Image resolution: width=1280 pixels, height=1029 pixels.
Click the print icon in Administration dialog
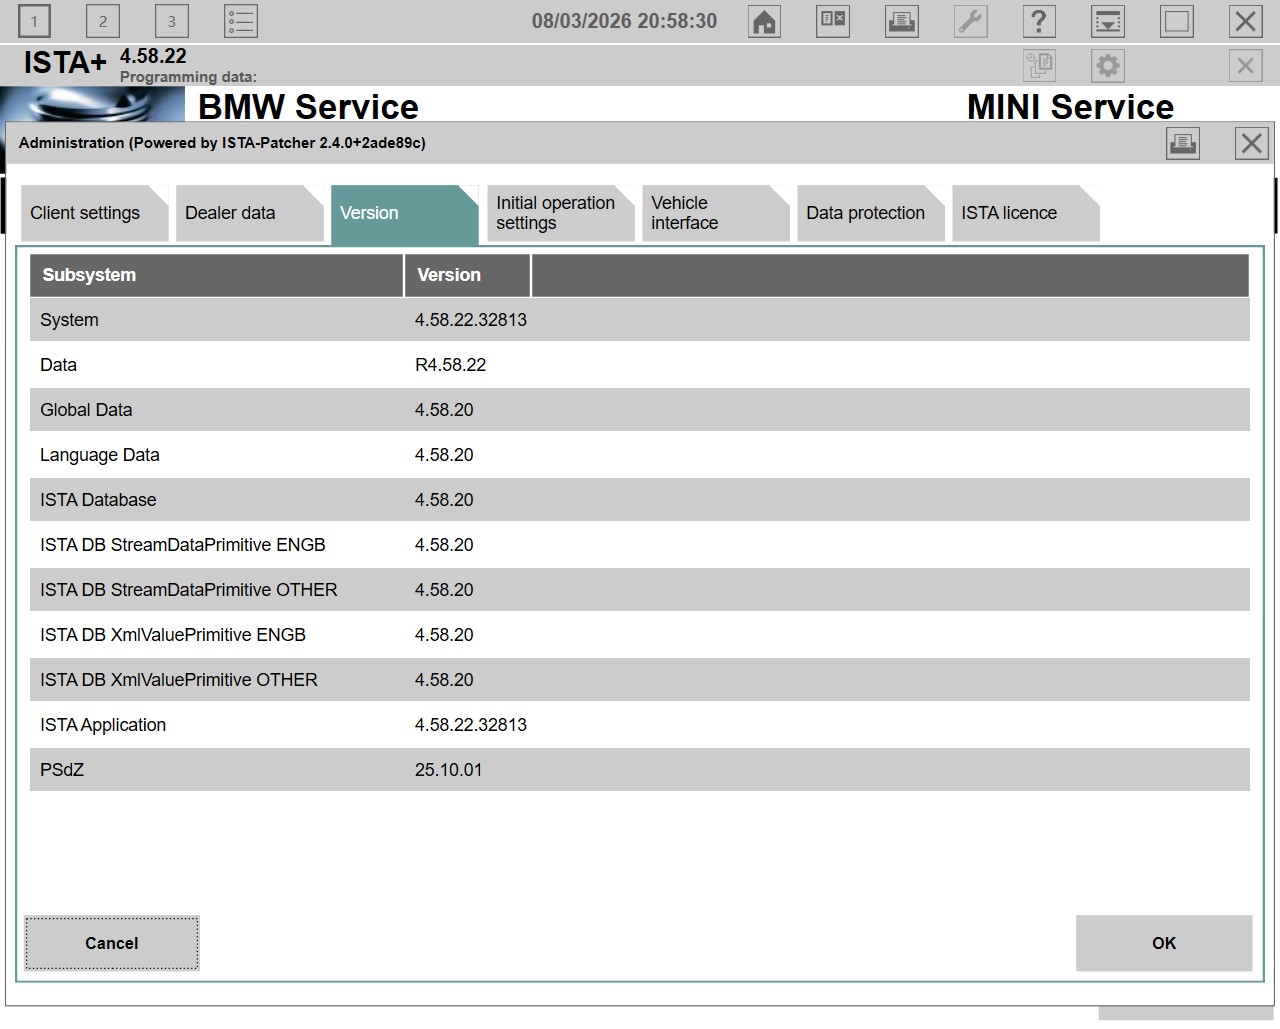1183,143
